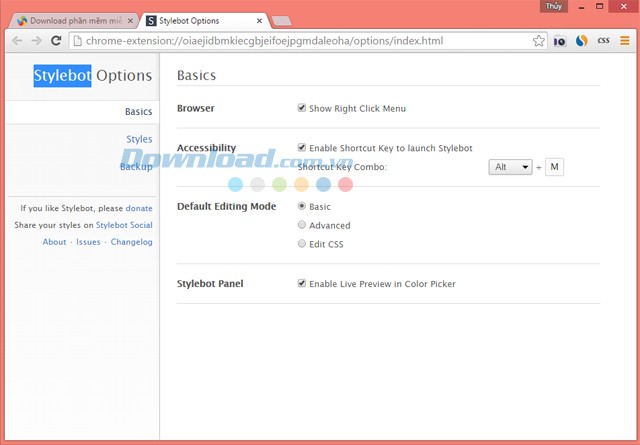640x445 pixels.
Task: Open the Chrome hamburger menu
Action: (625, 41)
